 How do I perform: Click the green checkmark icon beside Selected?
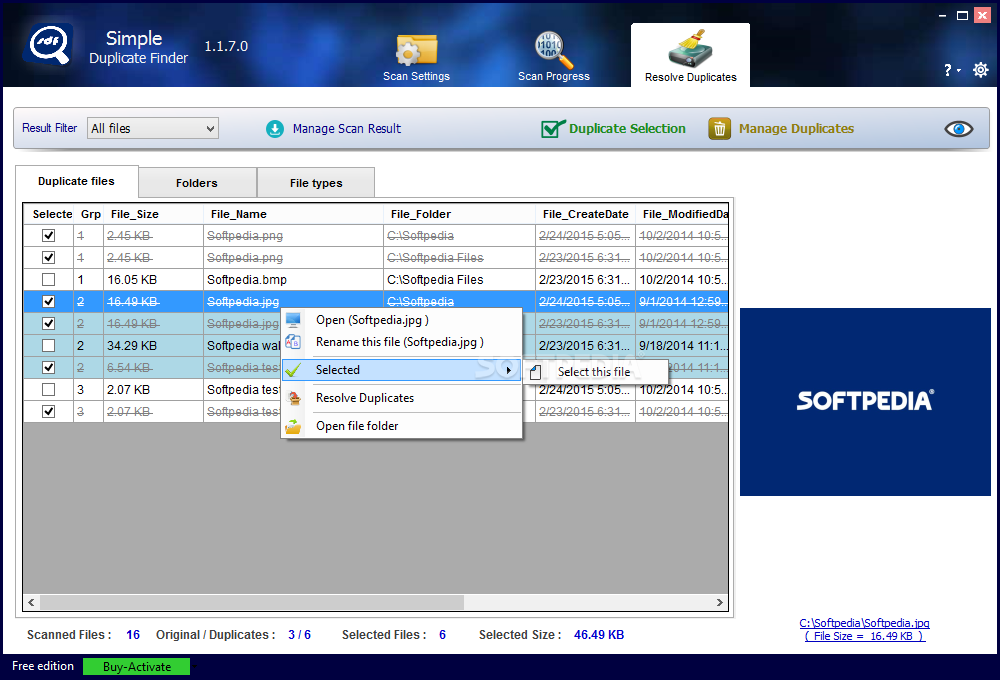tap(293, 370)
